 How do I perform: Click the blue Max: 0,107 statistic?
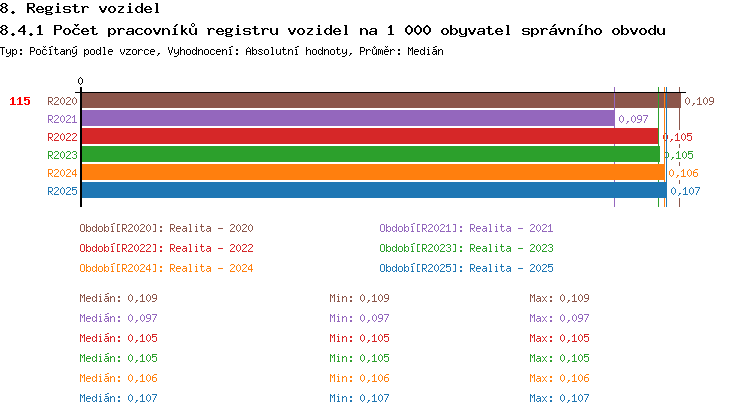[560, 398]
